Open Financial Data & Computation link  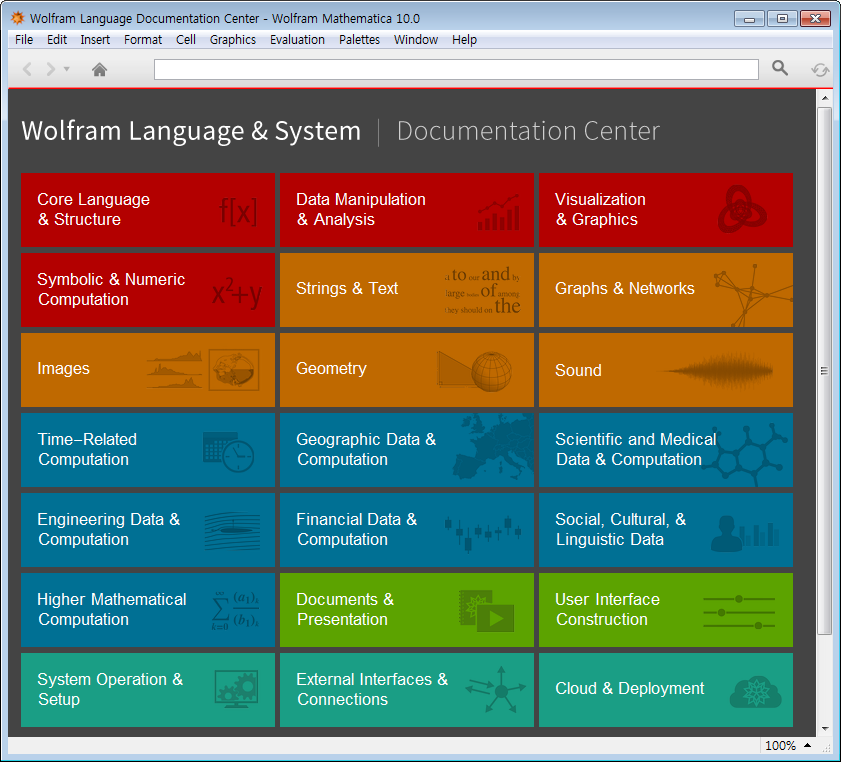click(x=356, y=529)
